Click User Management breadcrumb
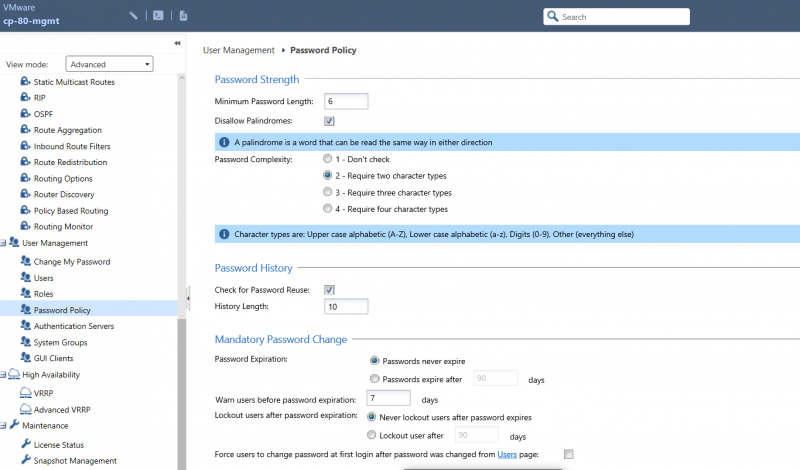800x470 pixels. [239, 50]
